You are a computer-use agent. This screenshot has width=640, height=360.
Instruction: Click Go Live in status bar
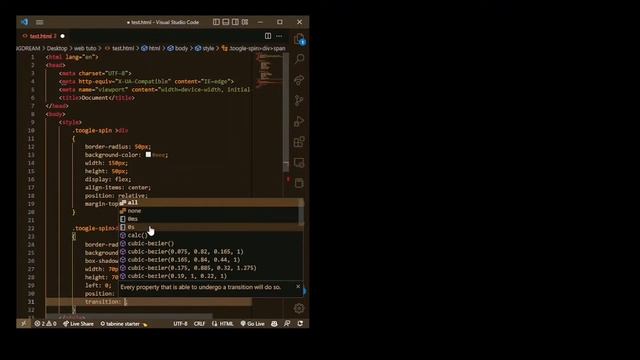(252, 323)
